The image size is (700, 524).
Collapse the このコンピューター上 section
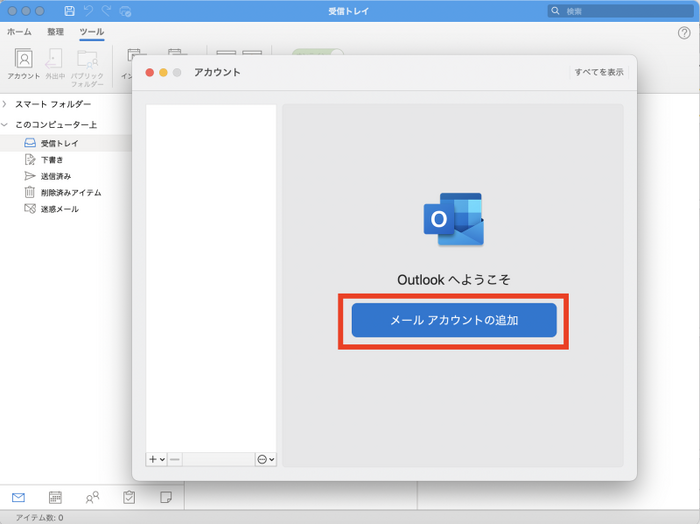pos(4,125)
